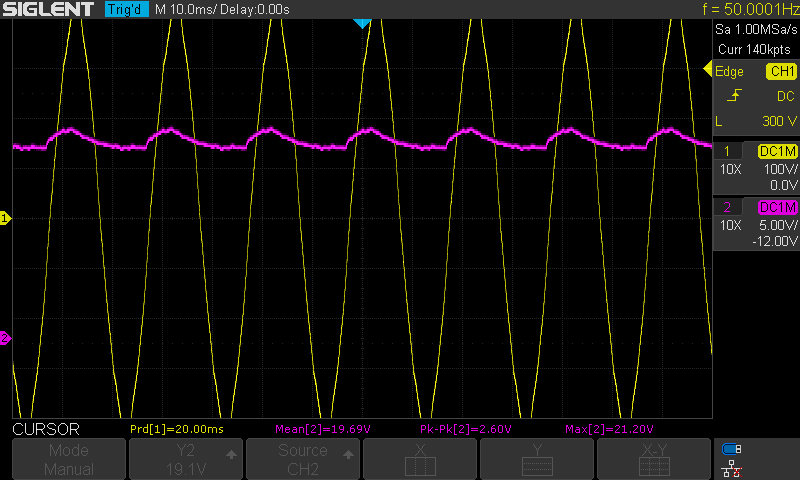The image size is (800, 480).
Task: Select the timebase M 10.0ms readout
Action: pos(184,9)
